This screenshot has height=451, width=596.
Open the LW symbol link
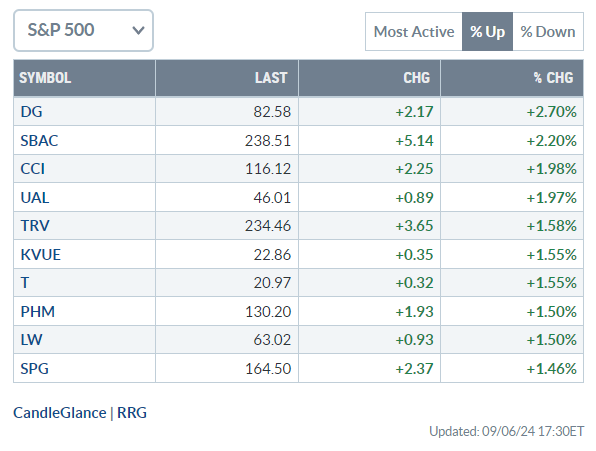coord(31,340)
